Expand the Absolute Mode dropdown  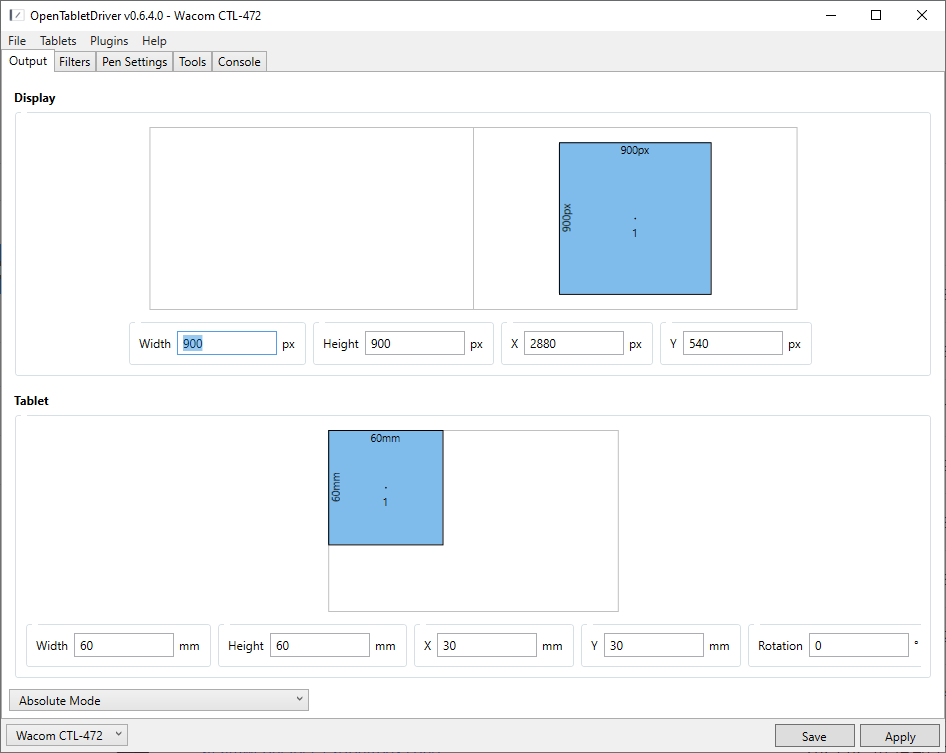(158, 700)
